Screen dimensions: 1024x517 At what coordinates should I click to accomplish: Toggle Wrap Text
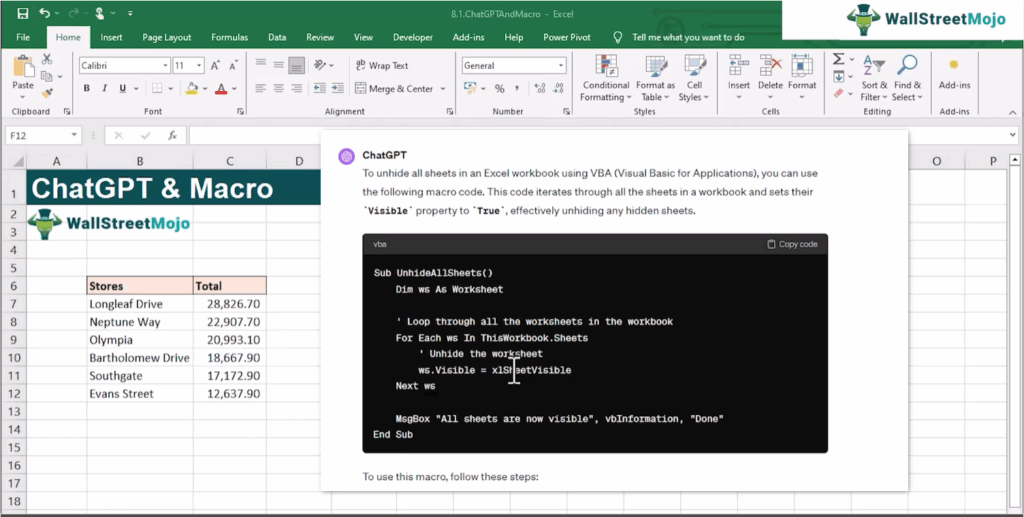[x=382, y=65]
